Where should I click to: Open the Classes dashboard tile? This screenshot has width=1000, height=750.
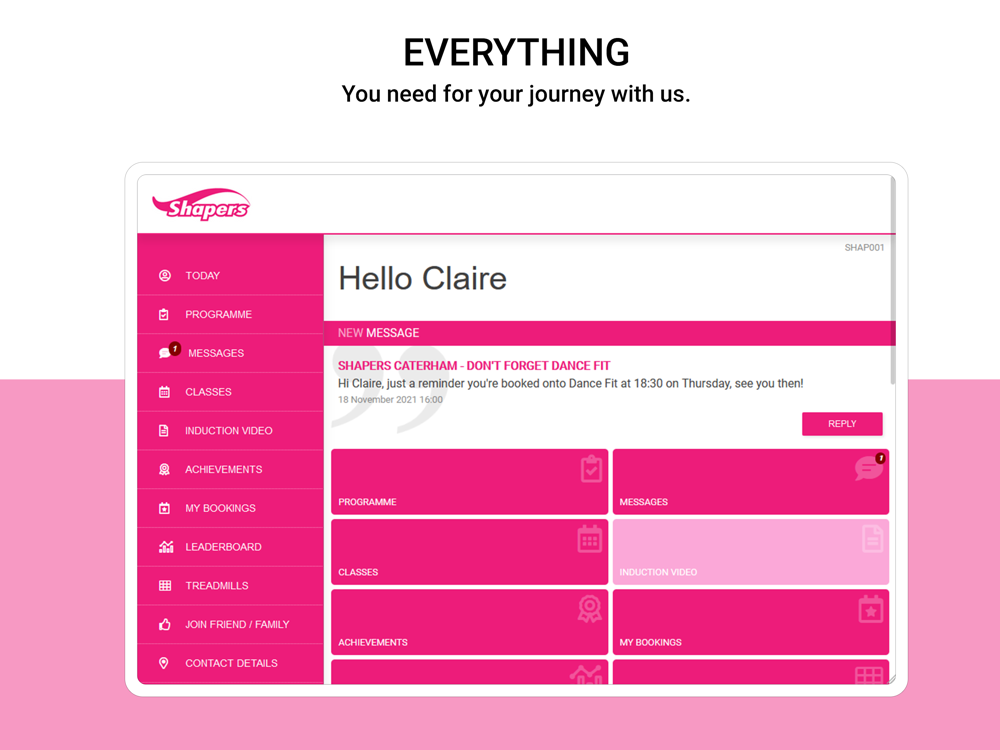coord(469,552)
